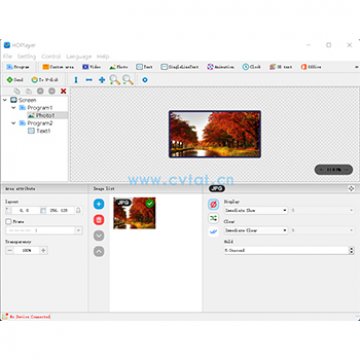
Task: Click the transparency percentage value field
Action: point(27,250)
